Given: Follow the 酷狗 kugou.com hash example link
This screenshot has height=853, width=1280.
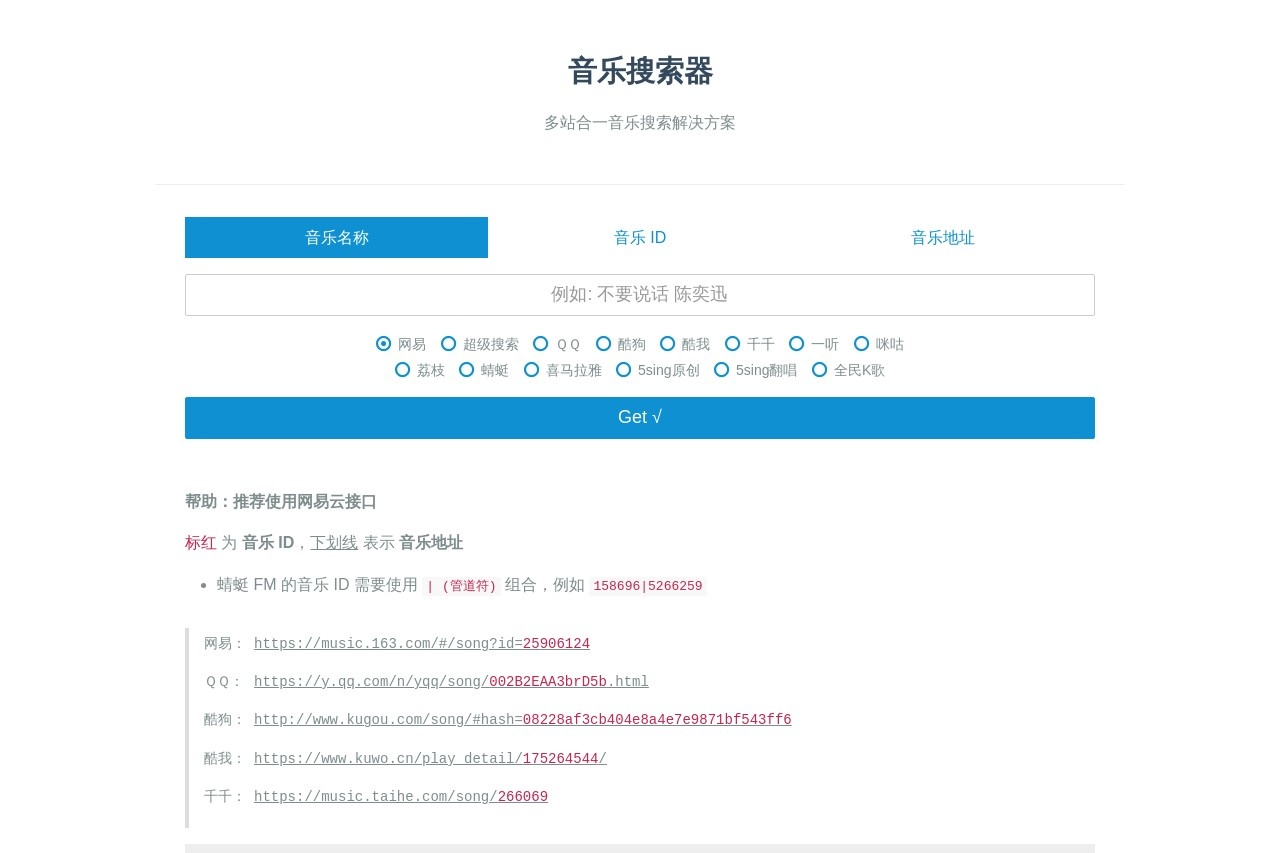Looking at the screenshot, I should 522,720.
